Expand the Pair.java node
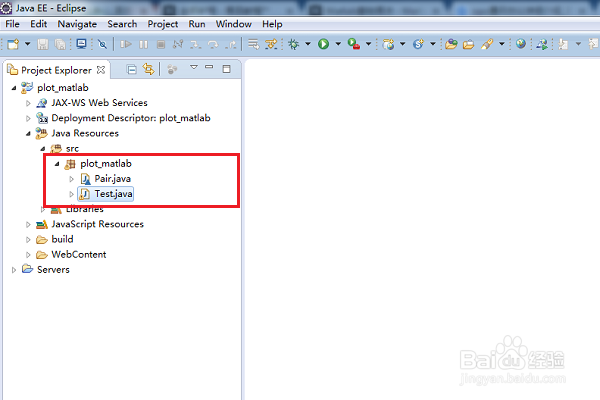Viewport: 600px width, 400px height. click(72, 179)
